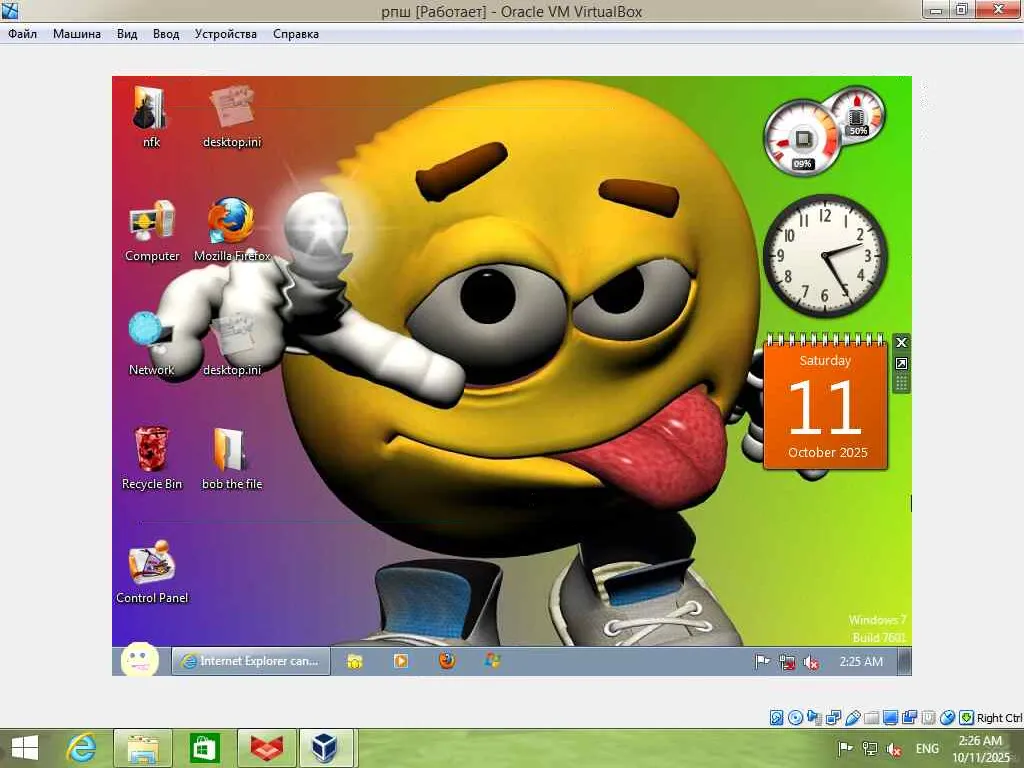Open the Файл menu
Screen dimensions: 1024x768
pos(22,34)
